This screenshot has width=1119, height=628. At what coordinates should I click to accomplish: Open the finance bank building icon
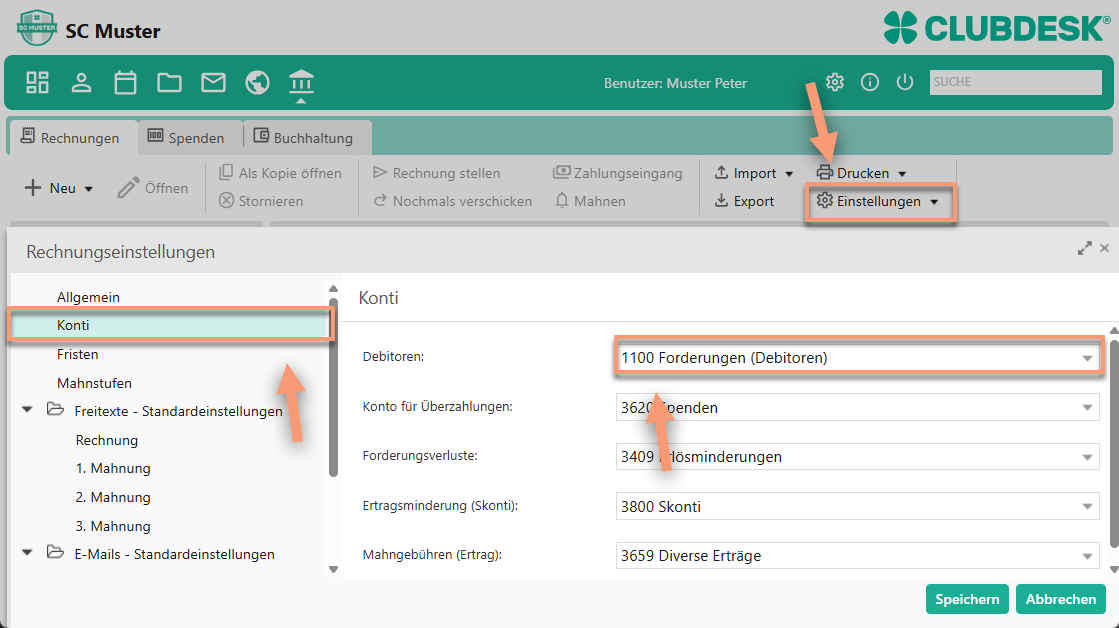[x=301, y=83]
